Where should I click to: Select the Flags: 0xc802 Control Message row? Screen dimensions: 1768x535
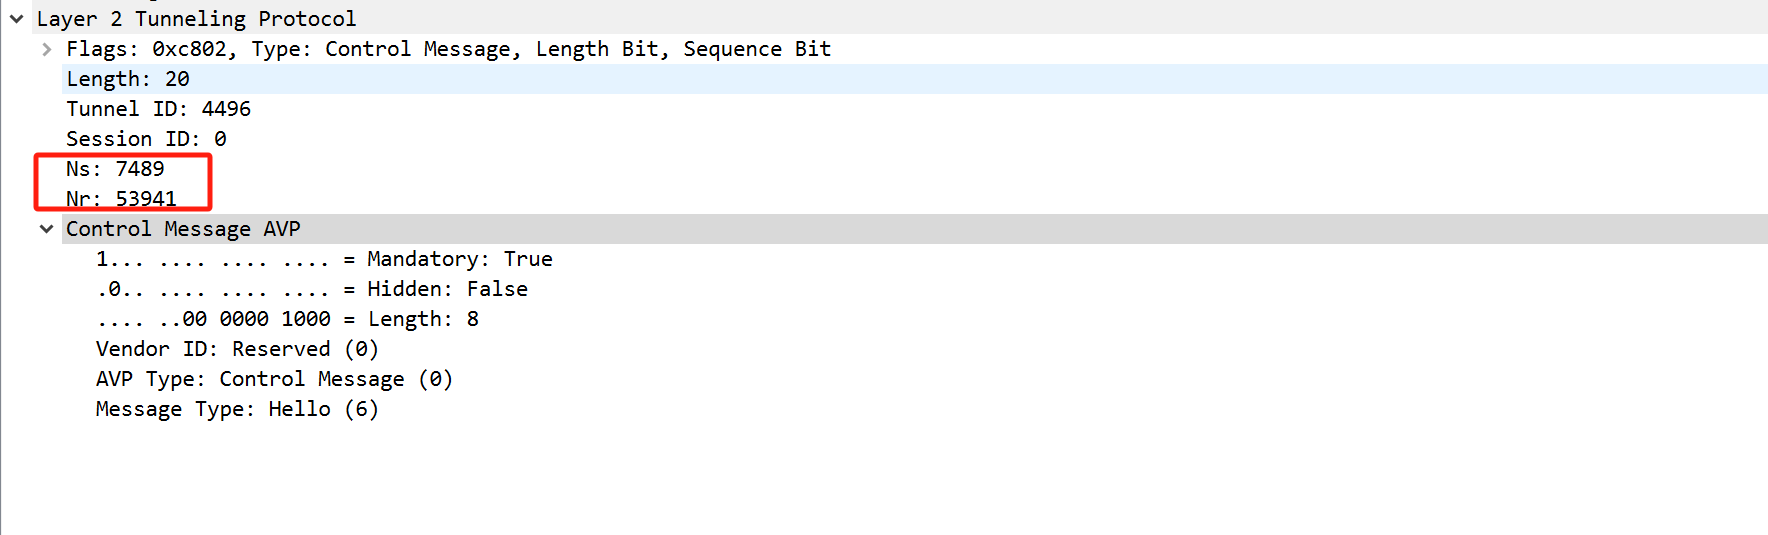[x=448, y=49]
